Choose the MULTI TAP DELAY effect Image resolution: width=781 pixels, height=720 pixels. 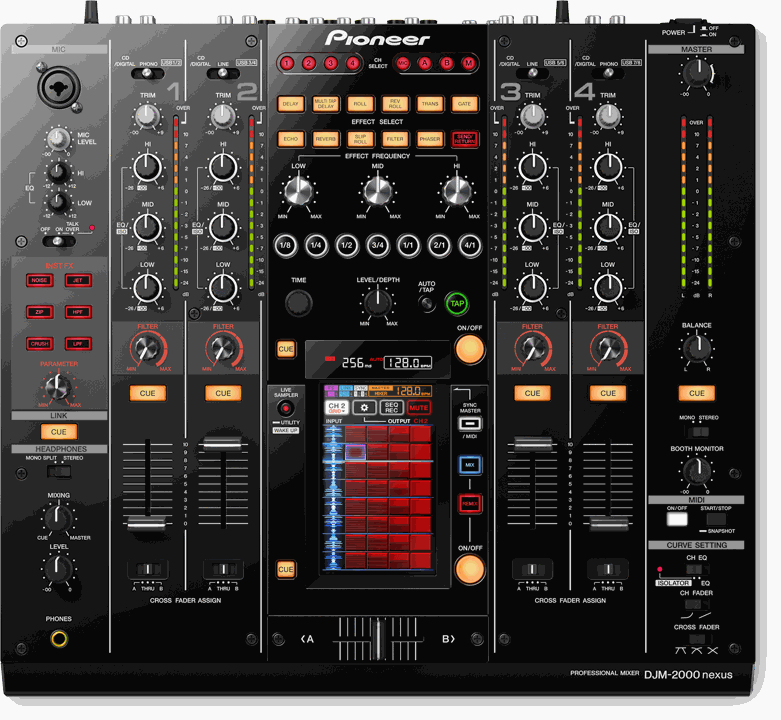point(325,104)
